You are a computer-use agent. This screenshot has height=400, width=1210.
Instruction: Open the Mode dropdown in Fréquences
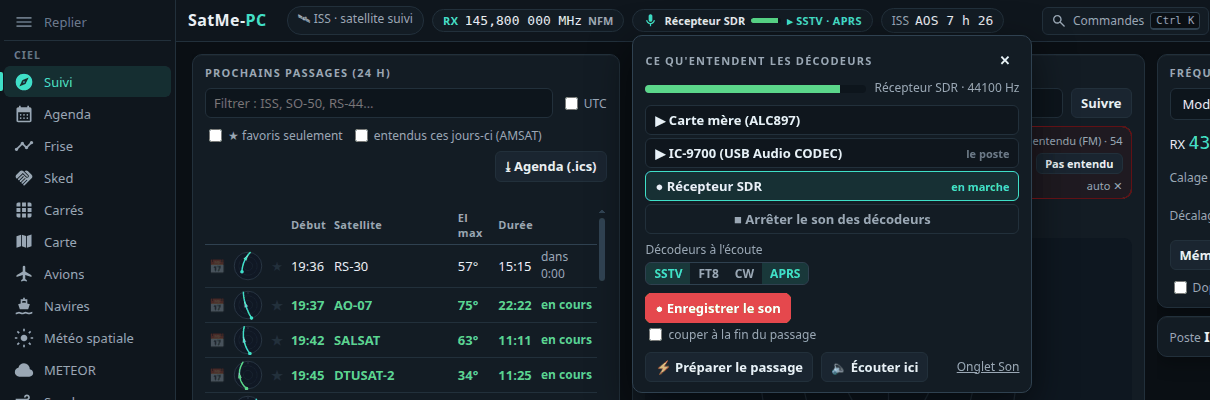pyautogui.click(x=1190, y=104)
